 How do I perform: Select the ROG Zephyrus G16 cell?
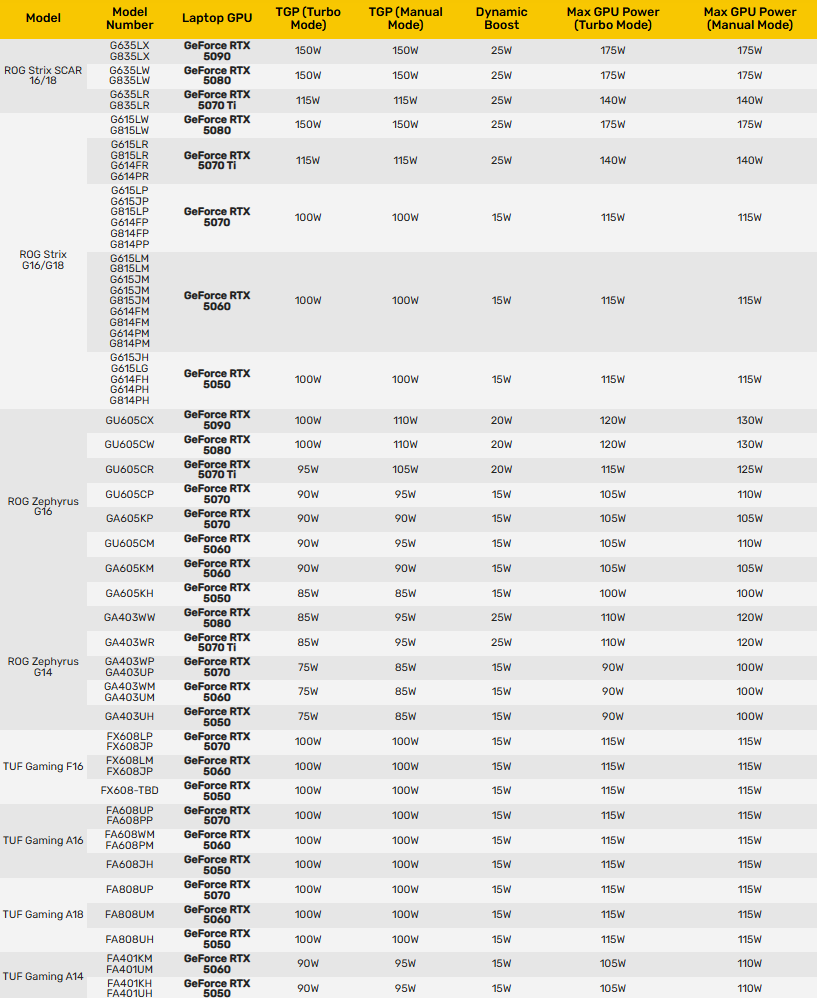pos(43,507)
